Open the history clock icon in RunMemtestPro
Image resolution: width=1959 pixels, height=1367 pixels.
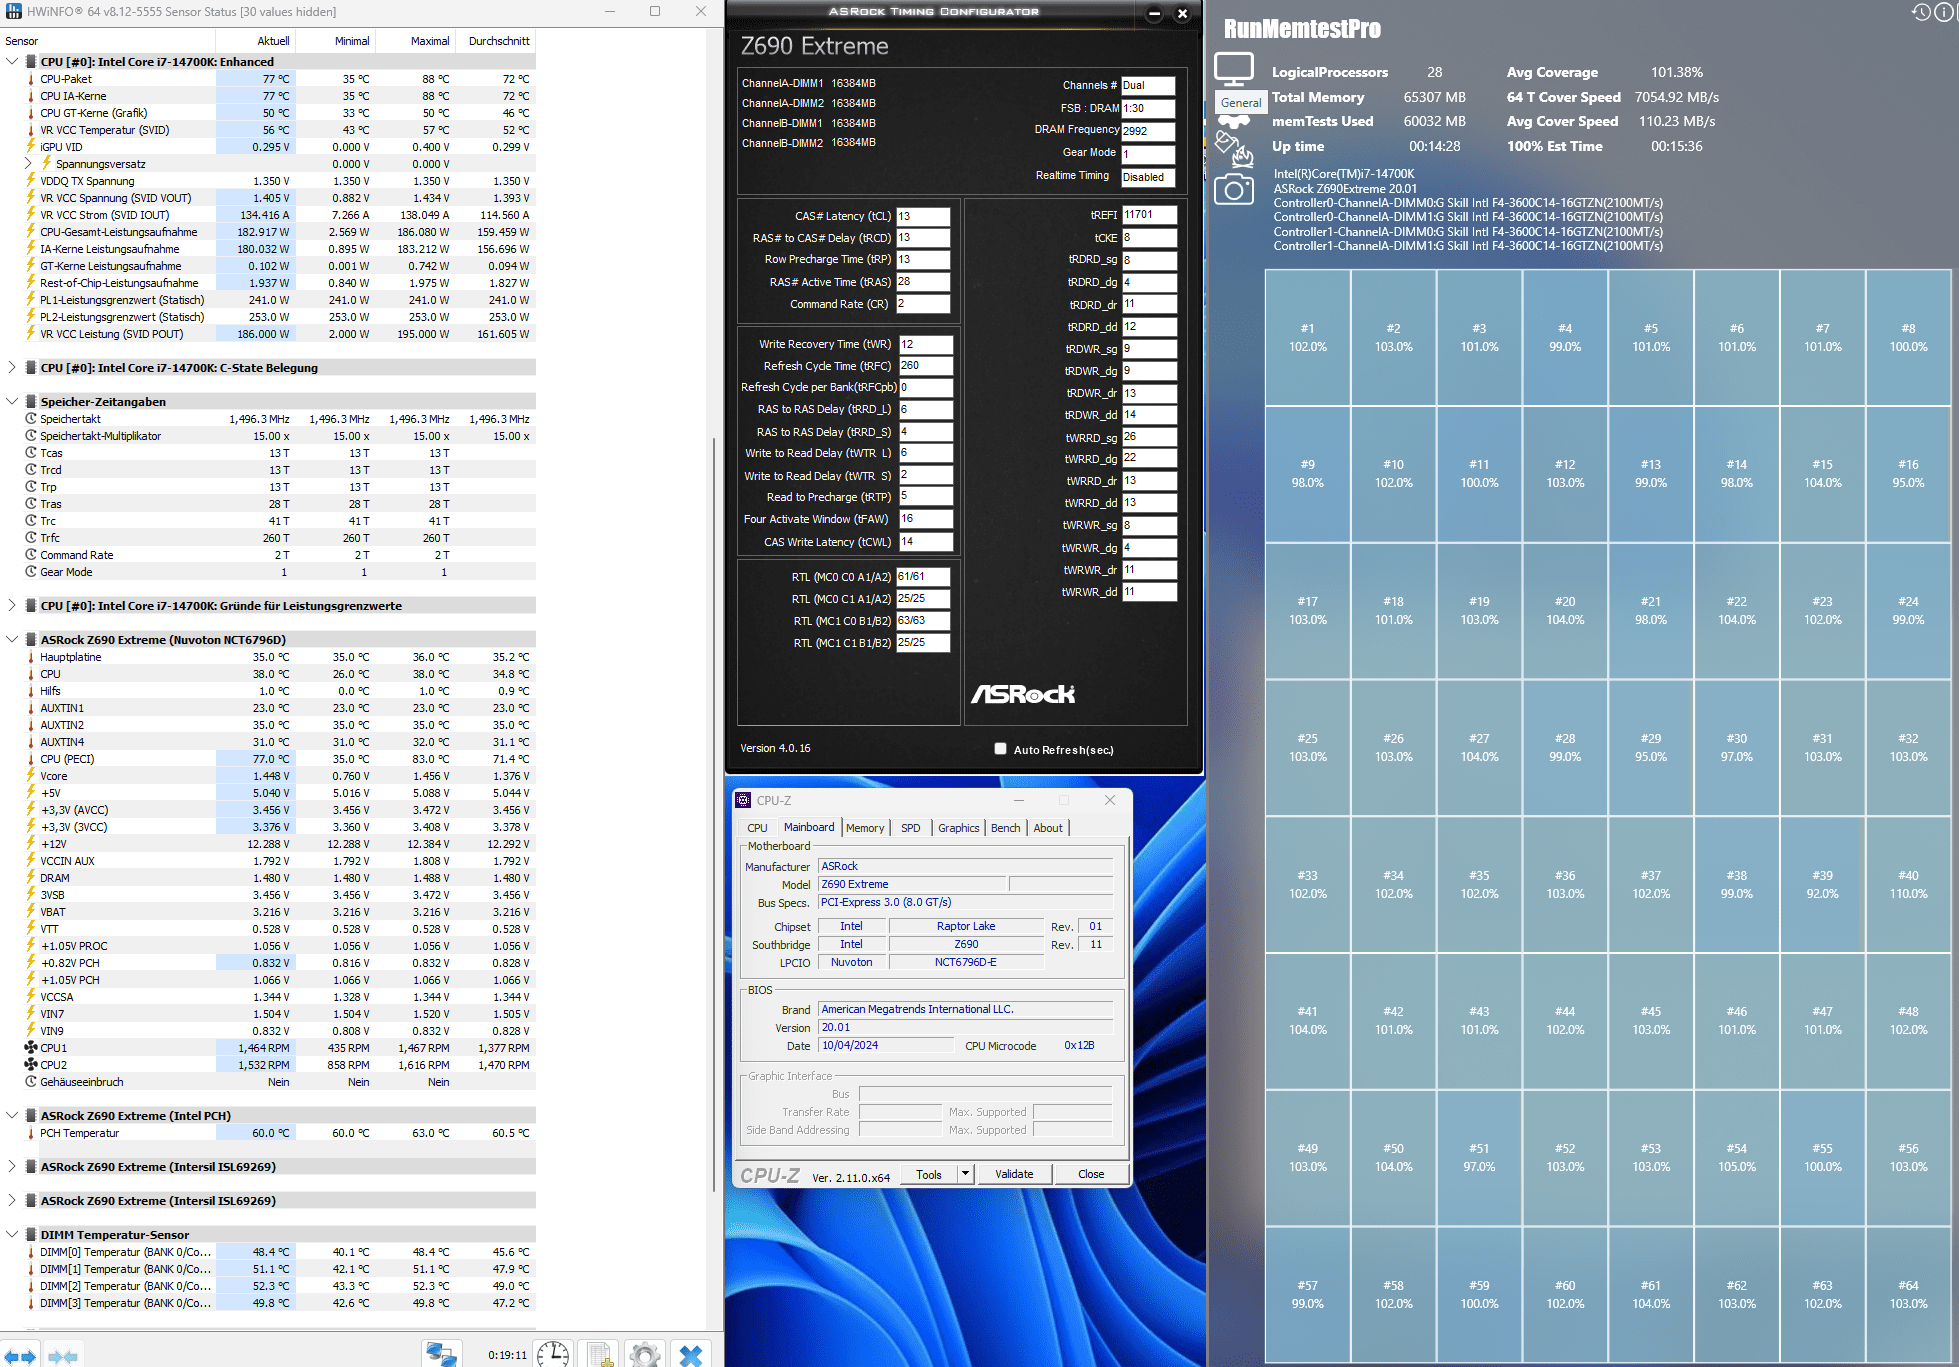click(x=1920, y=12)
